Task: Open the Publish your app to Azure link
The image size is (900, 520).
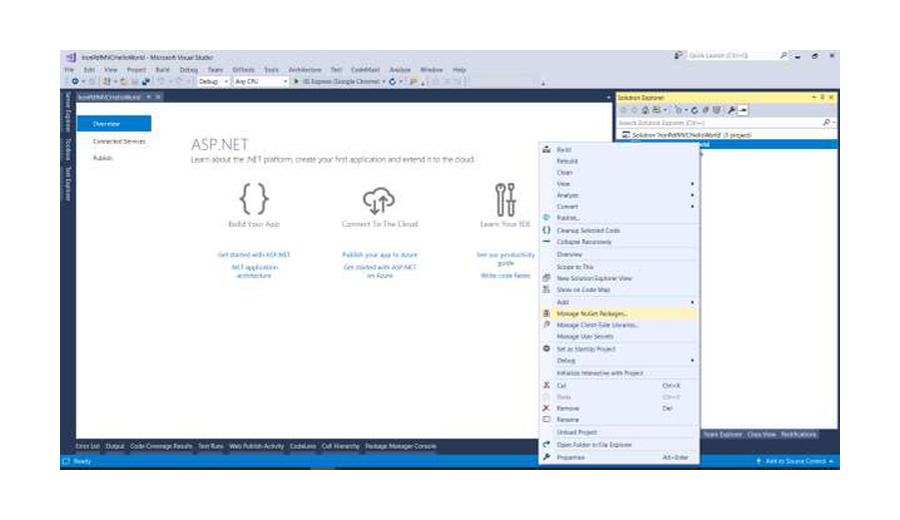Action: point(379,255)
